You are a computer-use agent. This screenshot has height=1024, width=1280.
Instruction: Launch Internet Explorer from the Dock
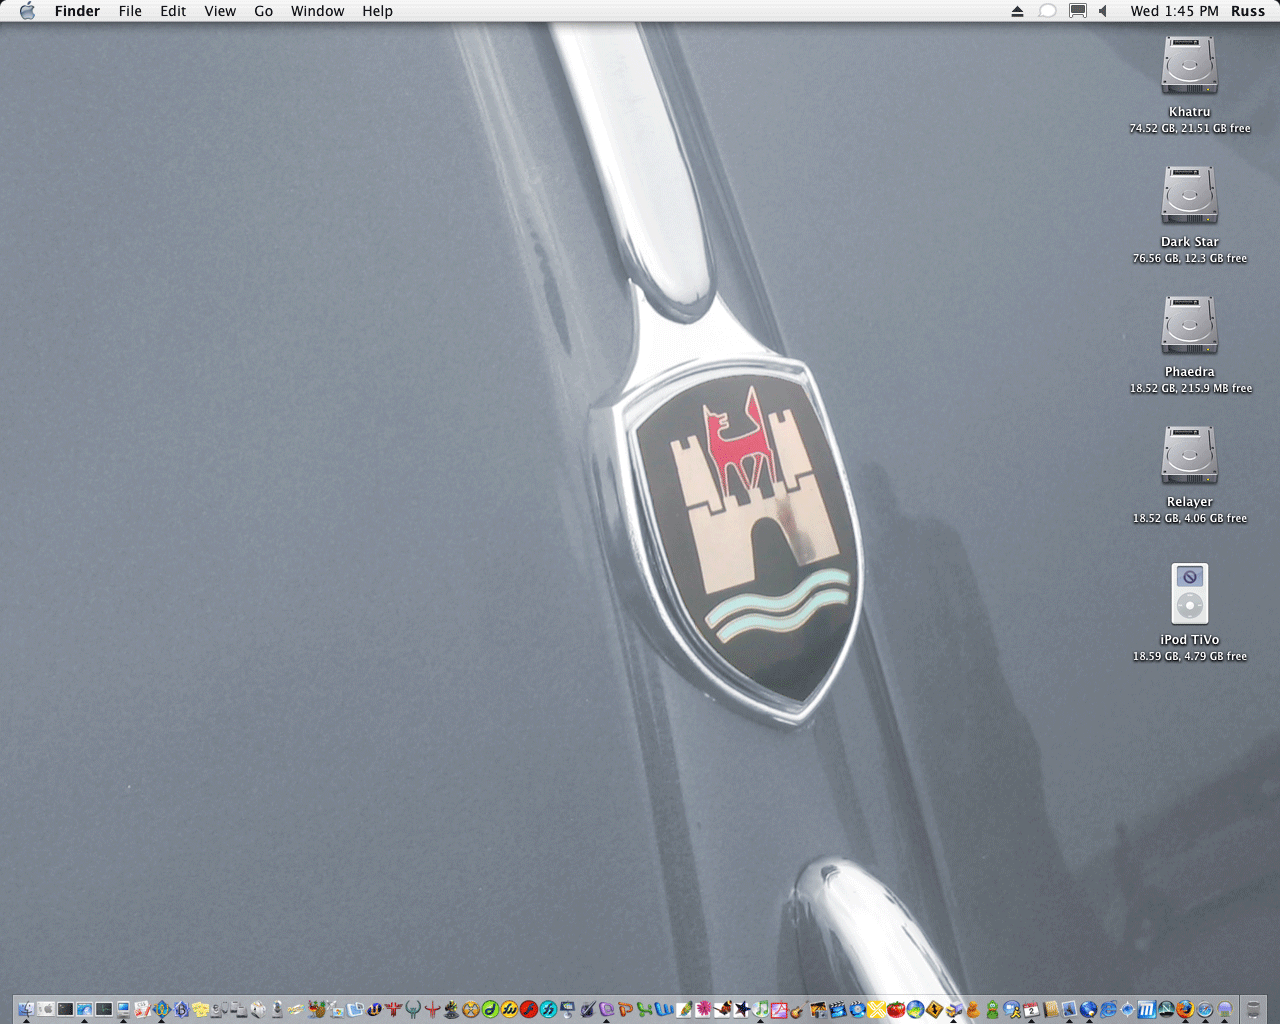click(x=1108, y=1009)
